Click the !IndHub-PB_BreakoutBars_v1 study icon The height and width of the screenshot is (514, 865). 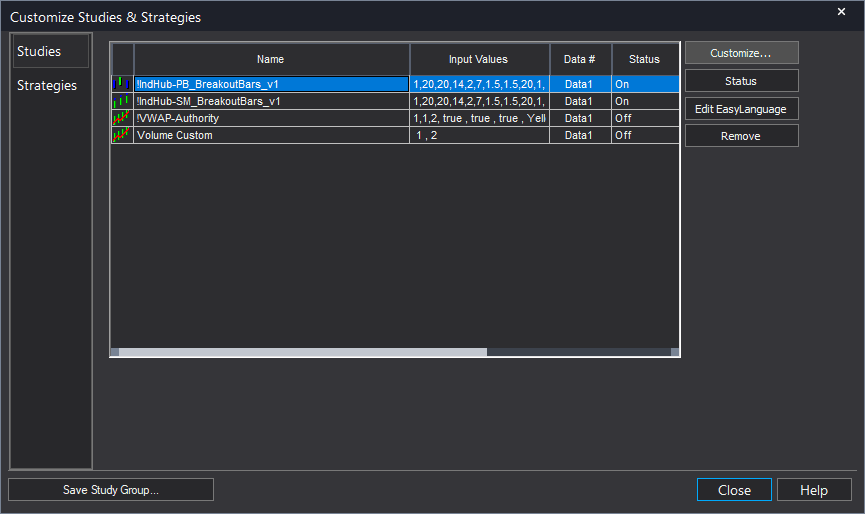click(x=122, y=84)
